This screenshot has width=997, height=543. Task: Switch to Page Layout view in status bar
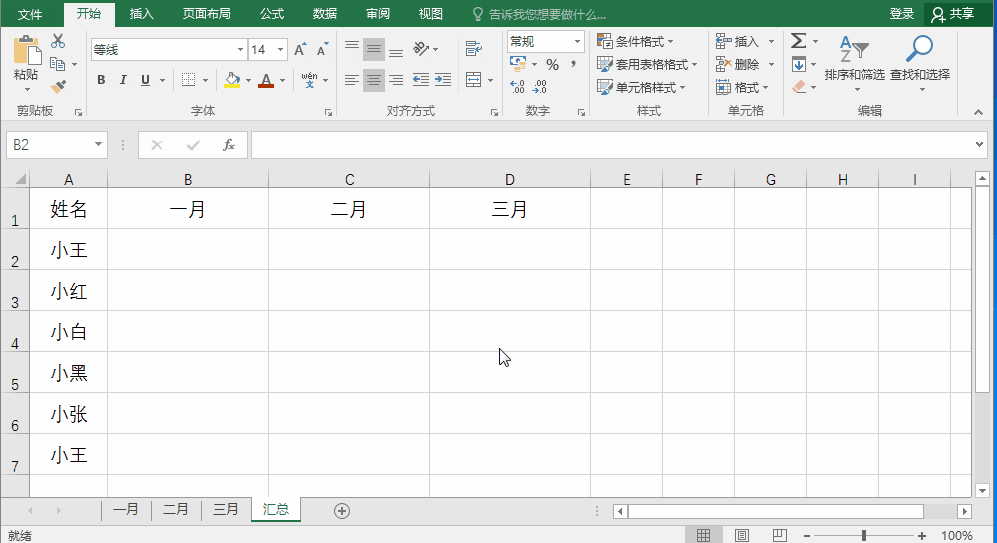tap(741, 535)
